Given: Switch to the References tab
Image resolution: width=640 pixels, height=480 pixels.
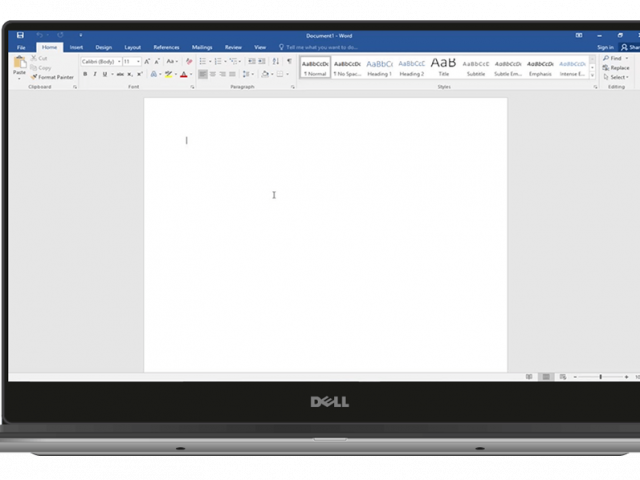Looking at the screenshot, I should pyautogui.click(x=166, y=47).
